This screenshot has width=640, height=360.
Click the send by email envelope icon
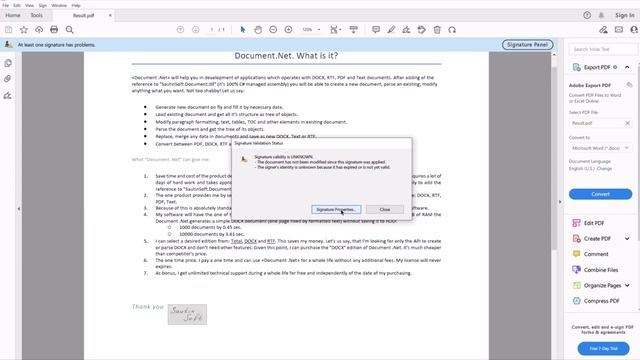point(619,30)
